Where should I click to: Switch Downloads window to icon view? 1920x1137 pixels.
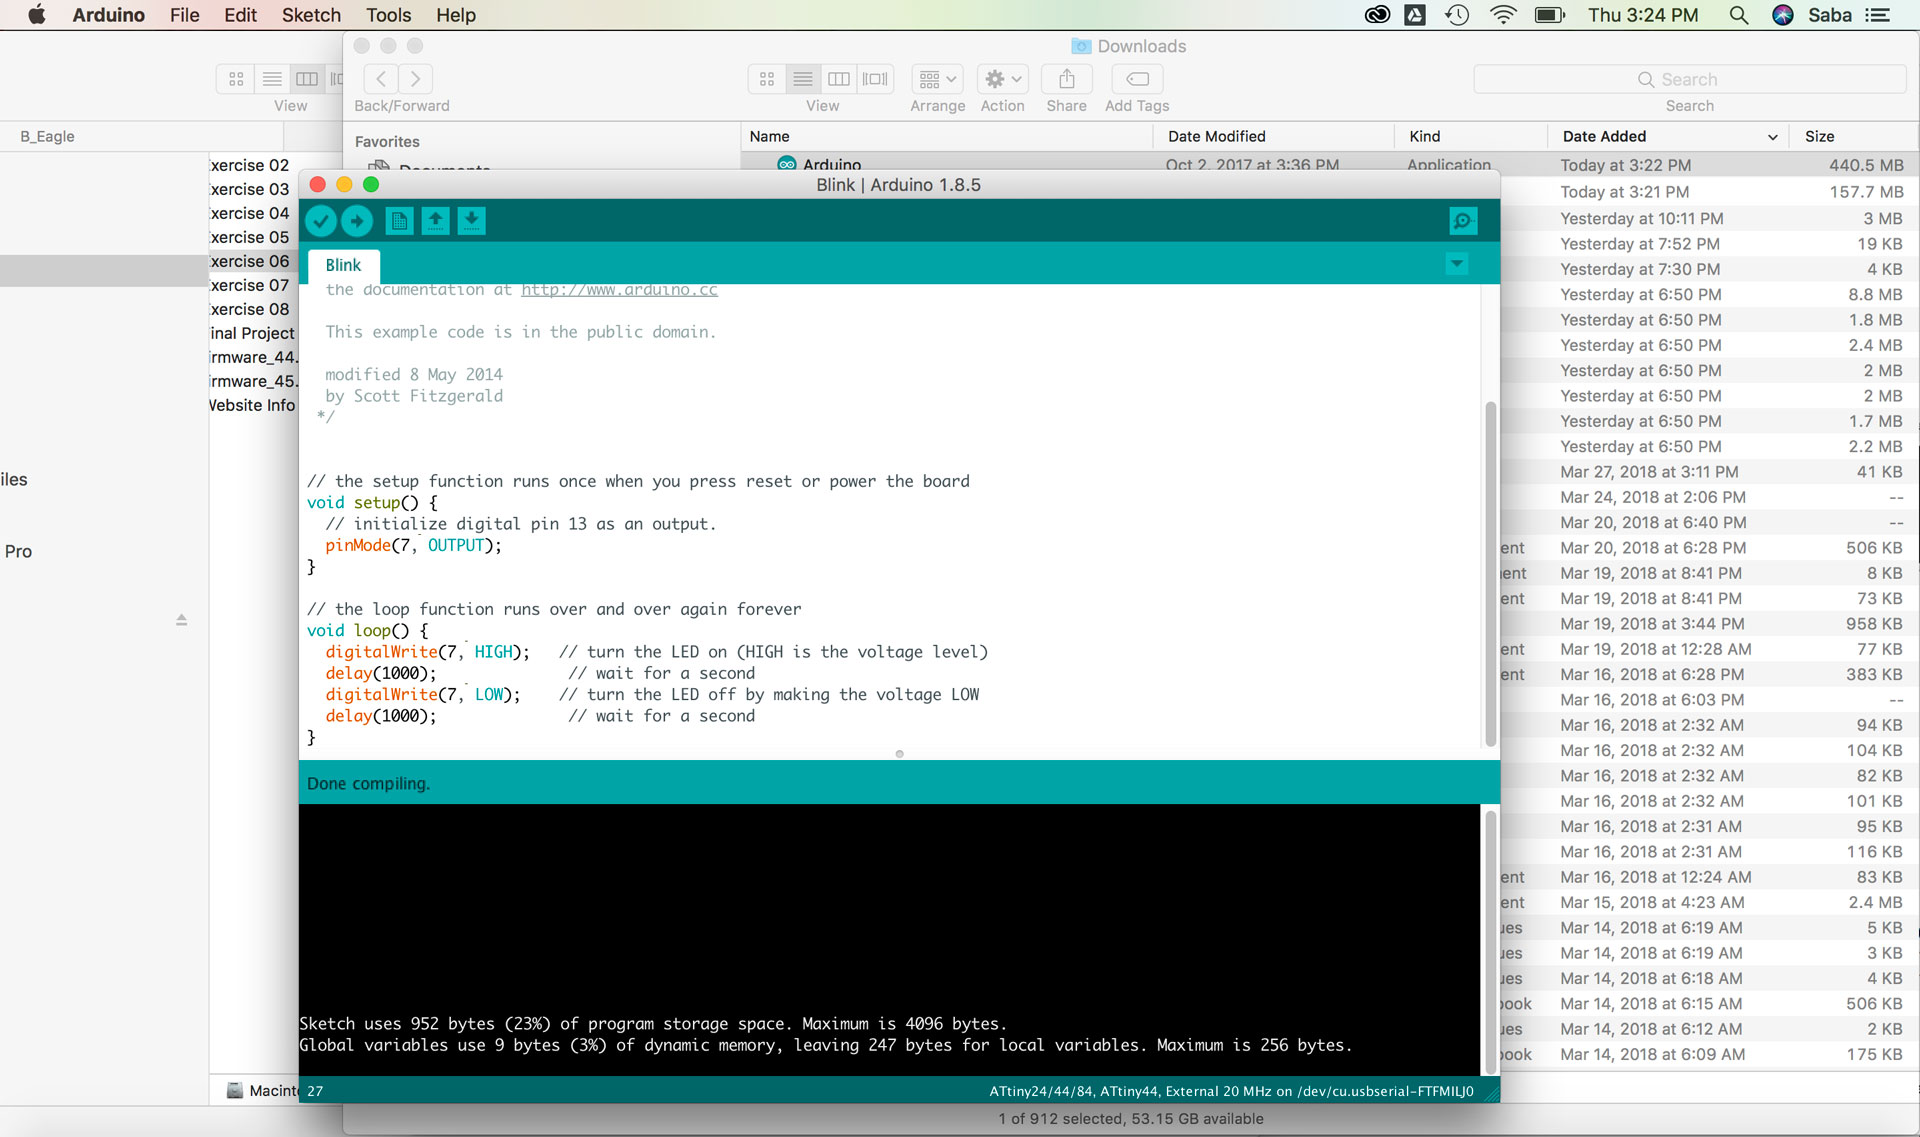pyautogui.click(x=767, y=79)
